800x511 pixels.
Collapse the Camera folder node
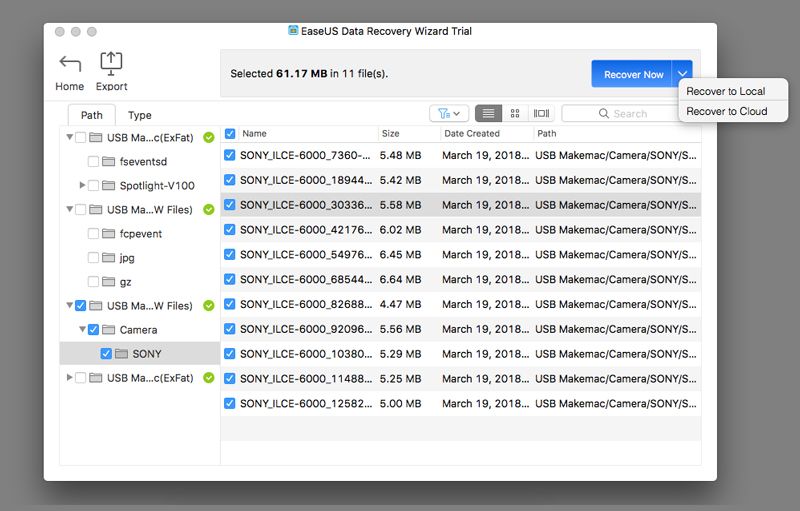coord(82,329)
